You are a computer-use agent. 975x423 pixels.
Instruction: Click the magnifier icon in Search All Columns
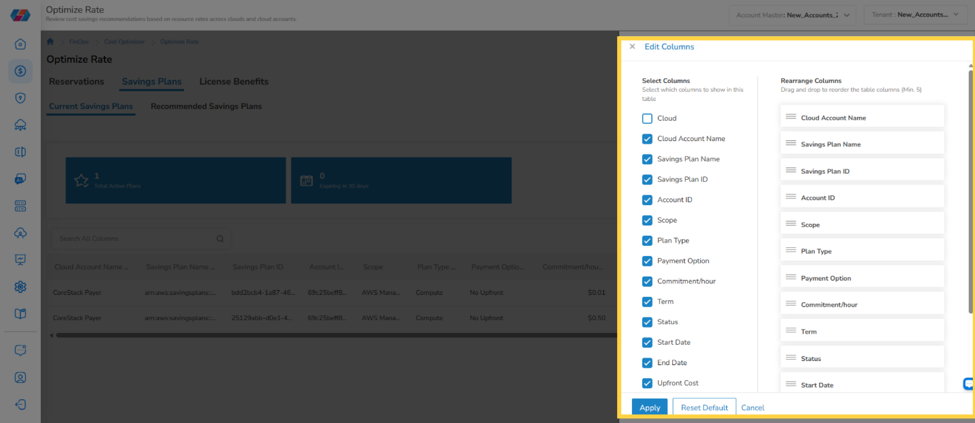coord(219,239)
